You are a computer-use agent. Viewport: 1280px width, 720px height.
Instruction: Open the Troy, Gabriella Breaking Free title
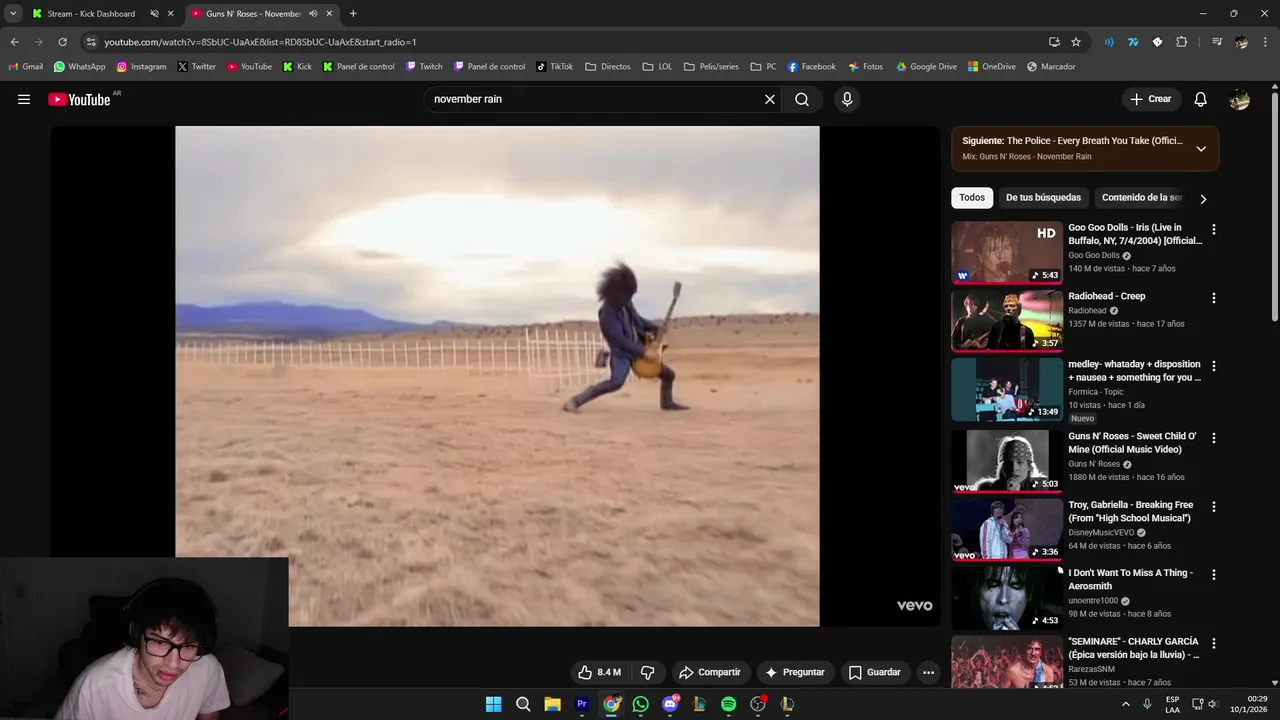(1130, 511)
